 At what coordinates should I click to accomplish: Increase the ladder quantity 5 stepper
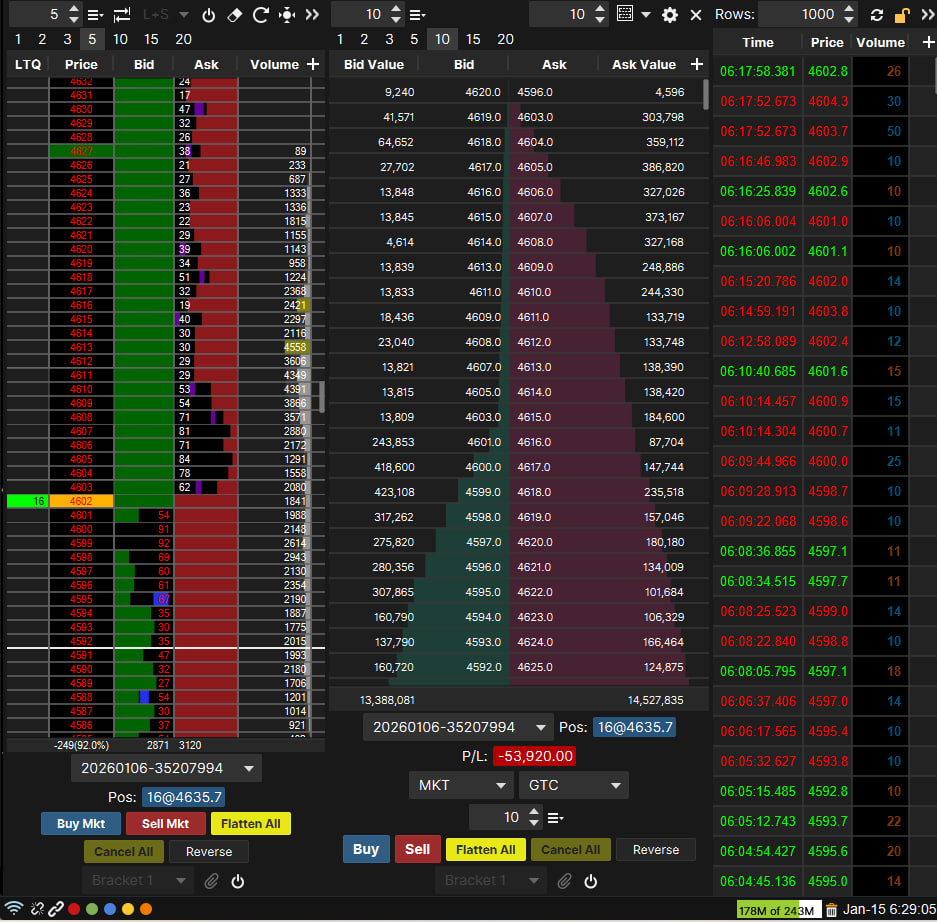[74, 8]
